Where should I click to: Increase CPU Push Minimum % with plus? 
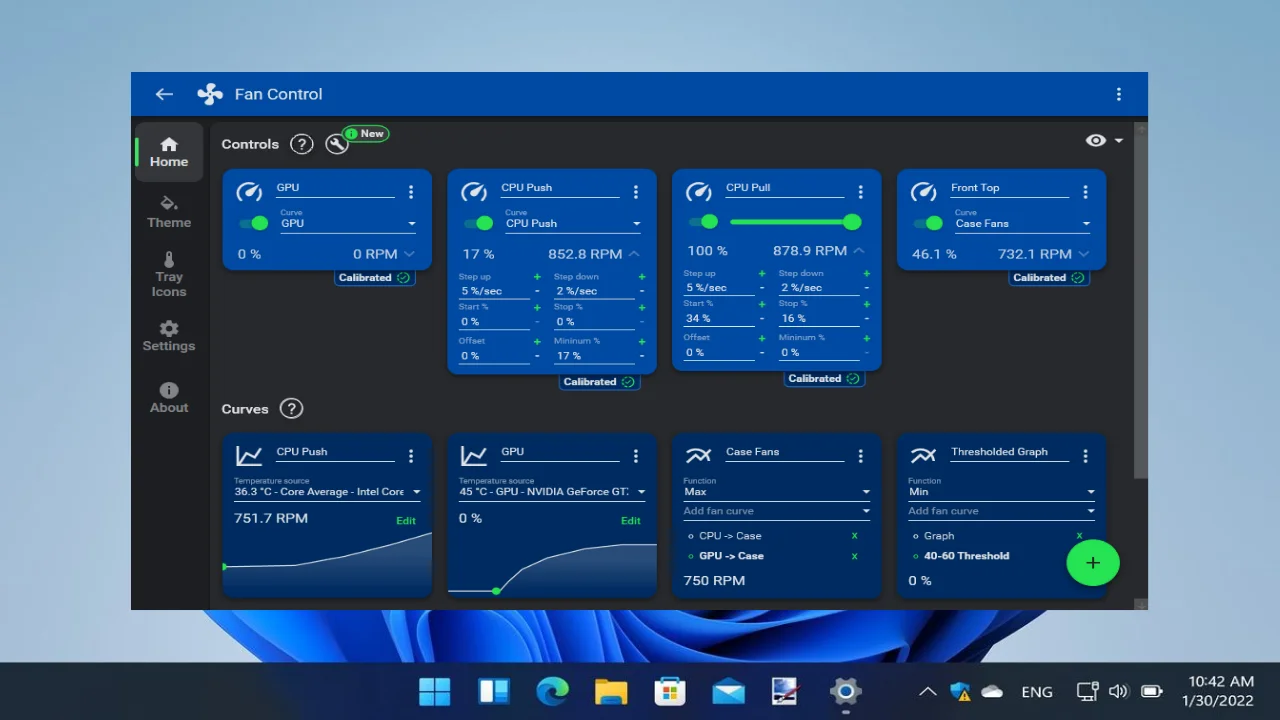[642, 341]
